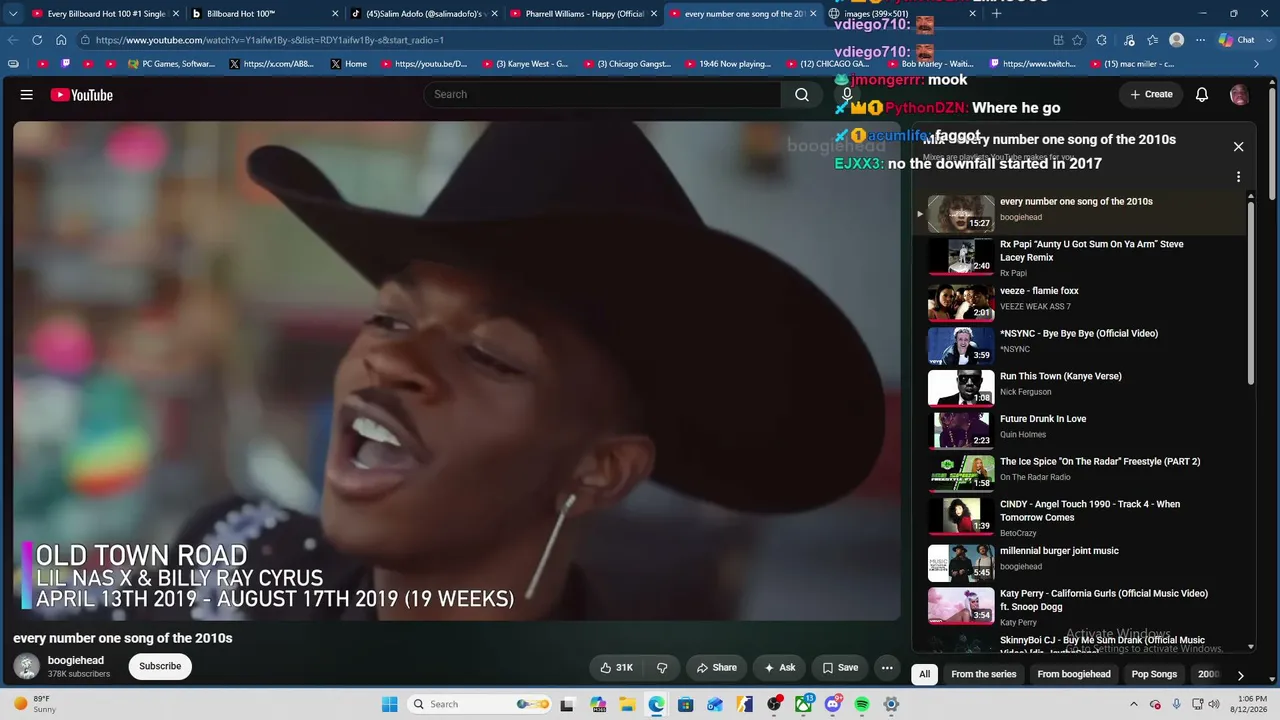Viewport: 1280px width, 720px height.
Task: Open the browser tab list dropdown
Action: [x=13, y=14]
